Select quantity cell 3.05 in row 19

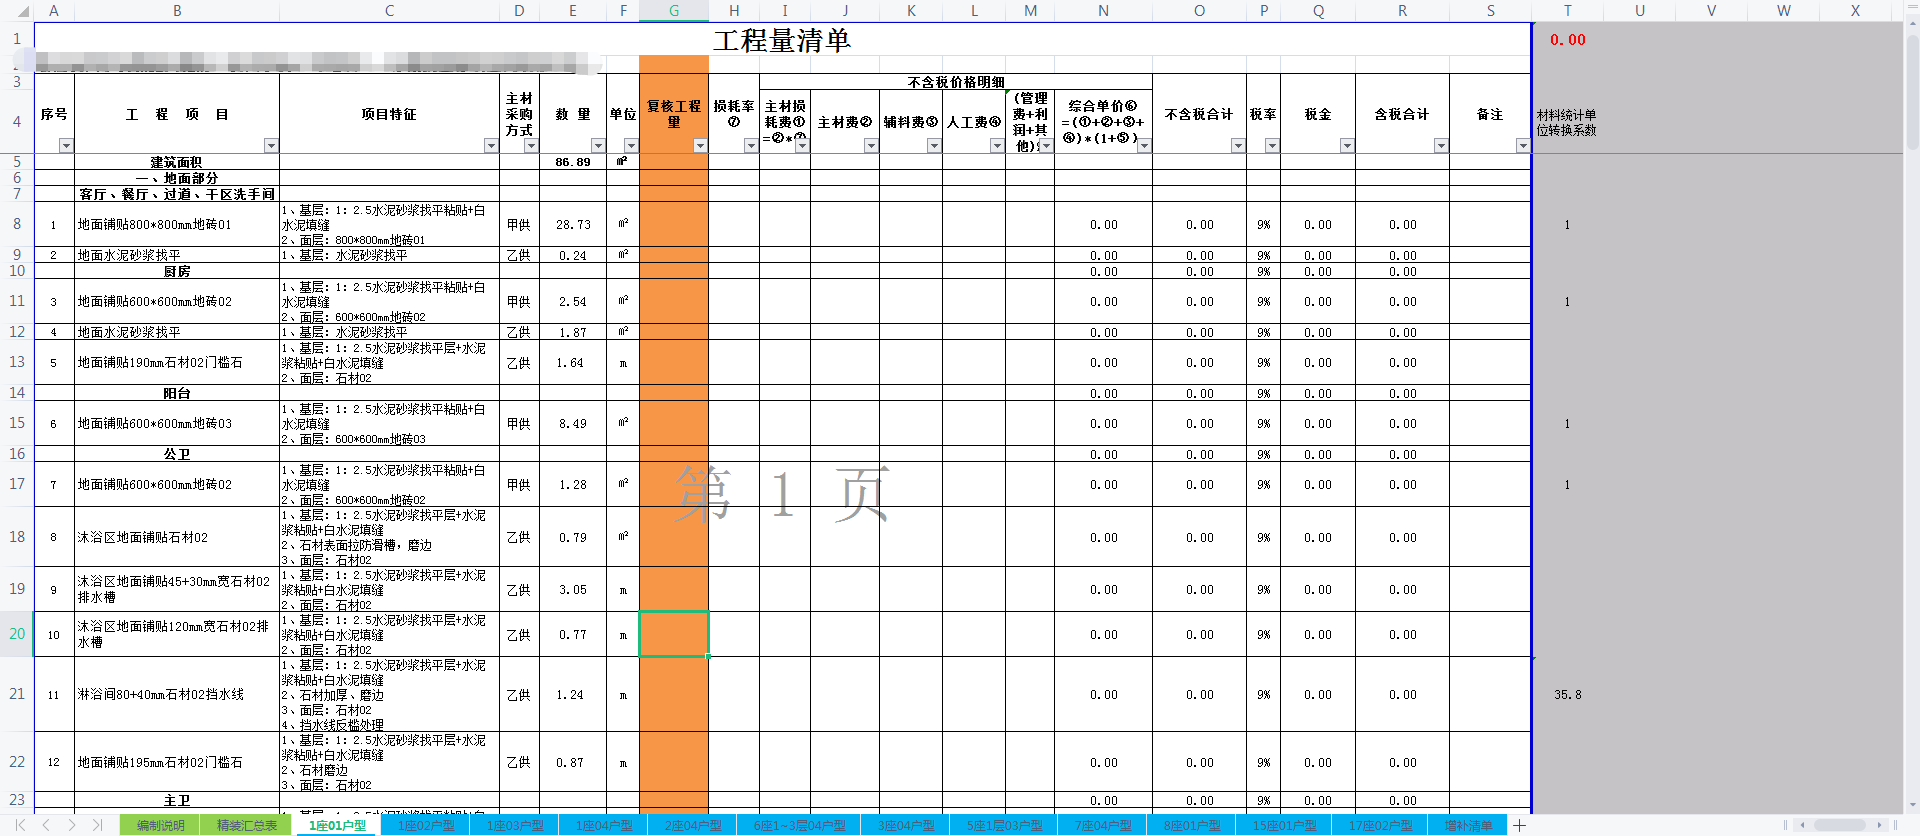click(573, 590)
